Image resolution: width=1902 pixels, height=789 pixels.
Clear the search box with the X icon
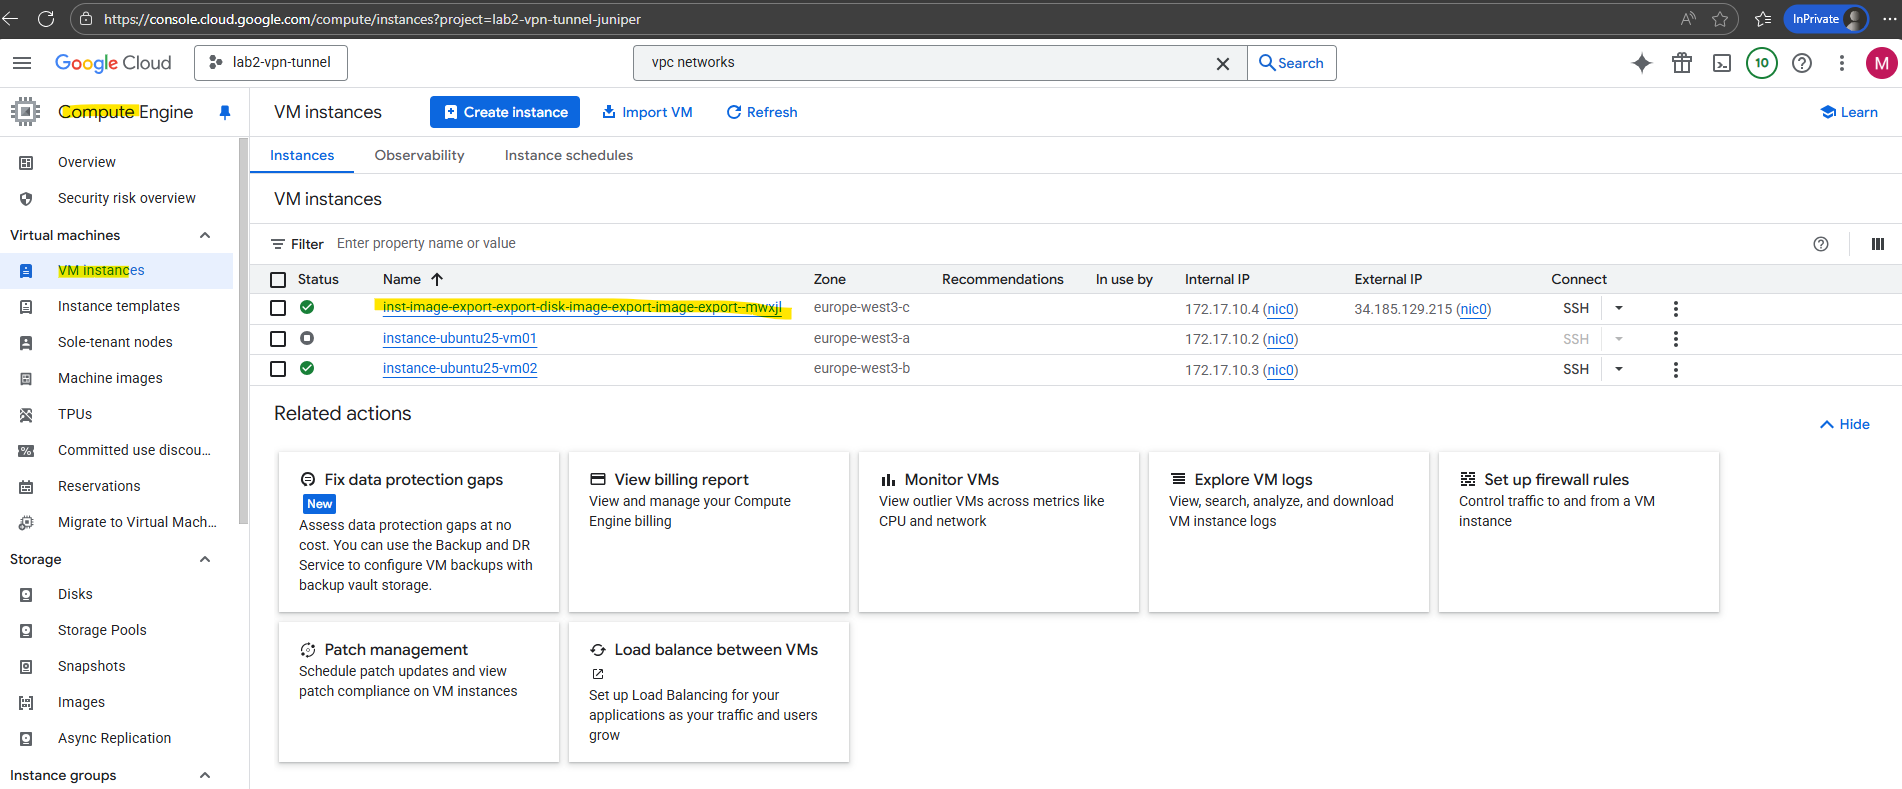click(x=1222, y=63)
